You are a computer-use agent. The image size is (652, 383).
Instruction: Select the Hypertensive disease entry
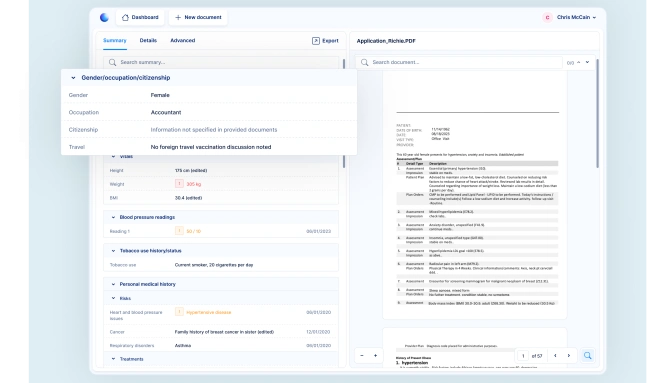pos(209,312)
